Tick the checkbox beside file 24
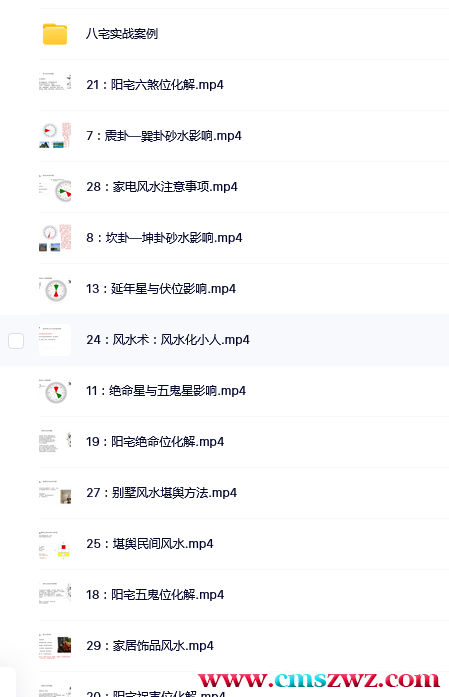This screenshot has width=449, height=697. (16, 341)
